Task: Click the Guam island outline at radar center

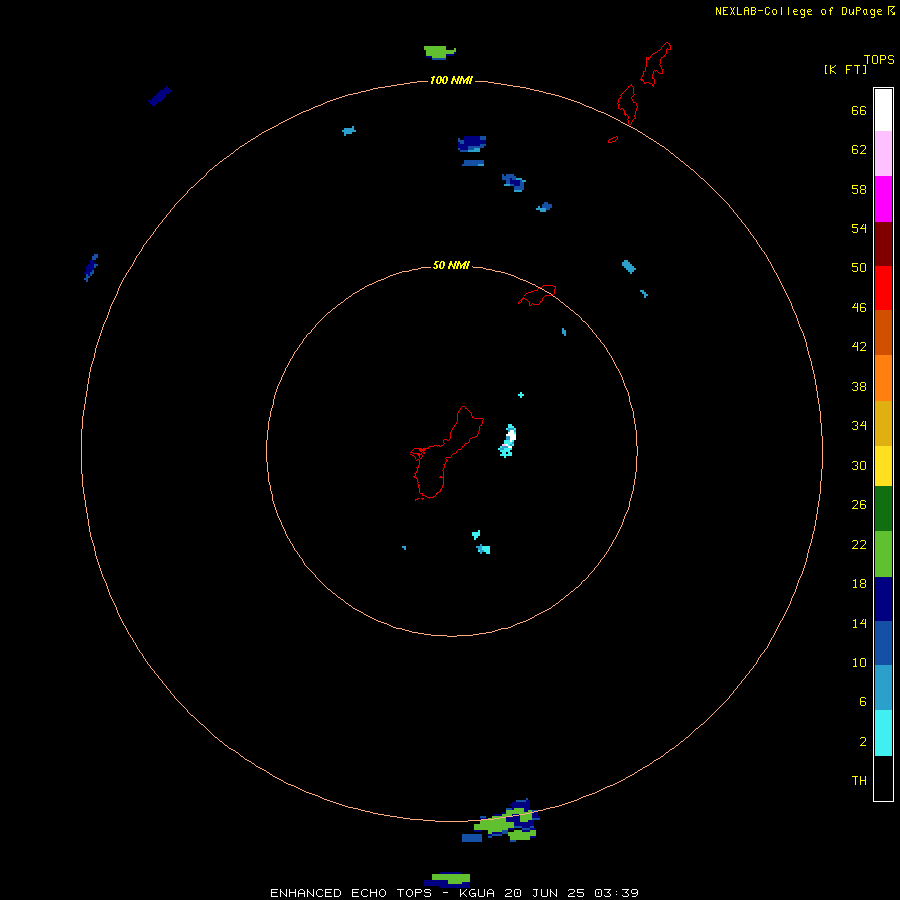Action: pos(446,453)
